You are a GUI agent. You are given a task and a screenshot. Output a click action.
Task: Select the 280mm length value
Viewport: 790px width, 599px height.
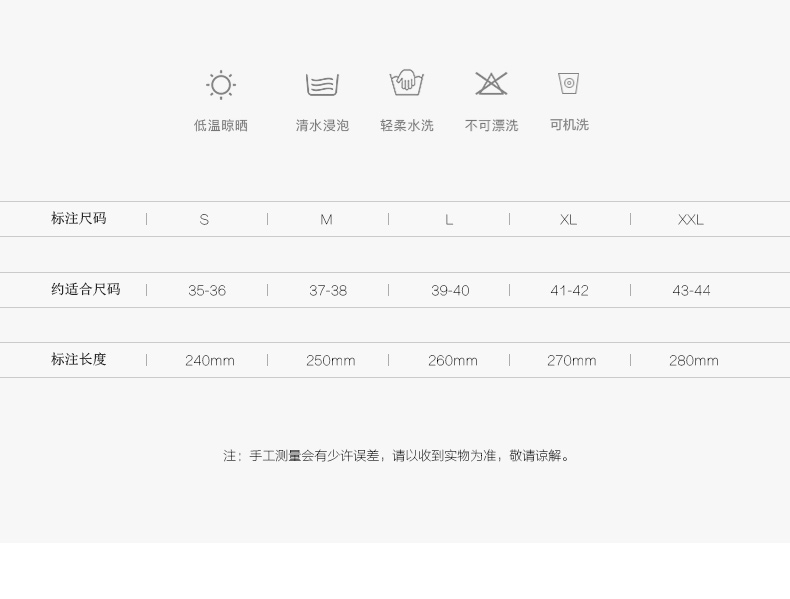(x=694, y=361)
